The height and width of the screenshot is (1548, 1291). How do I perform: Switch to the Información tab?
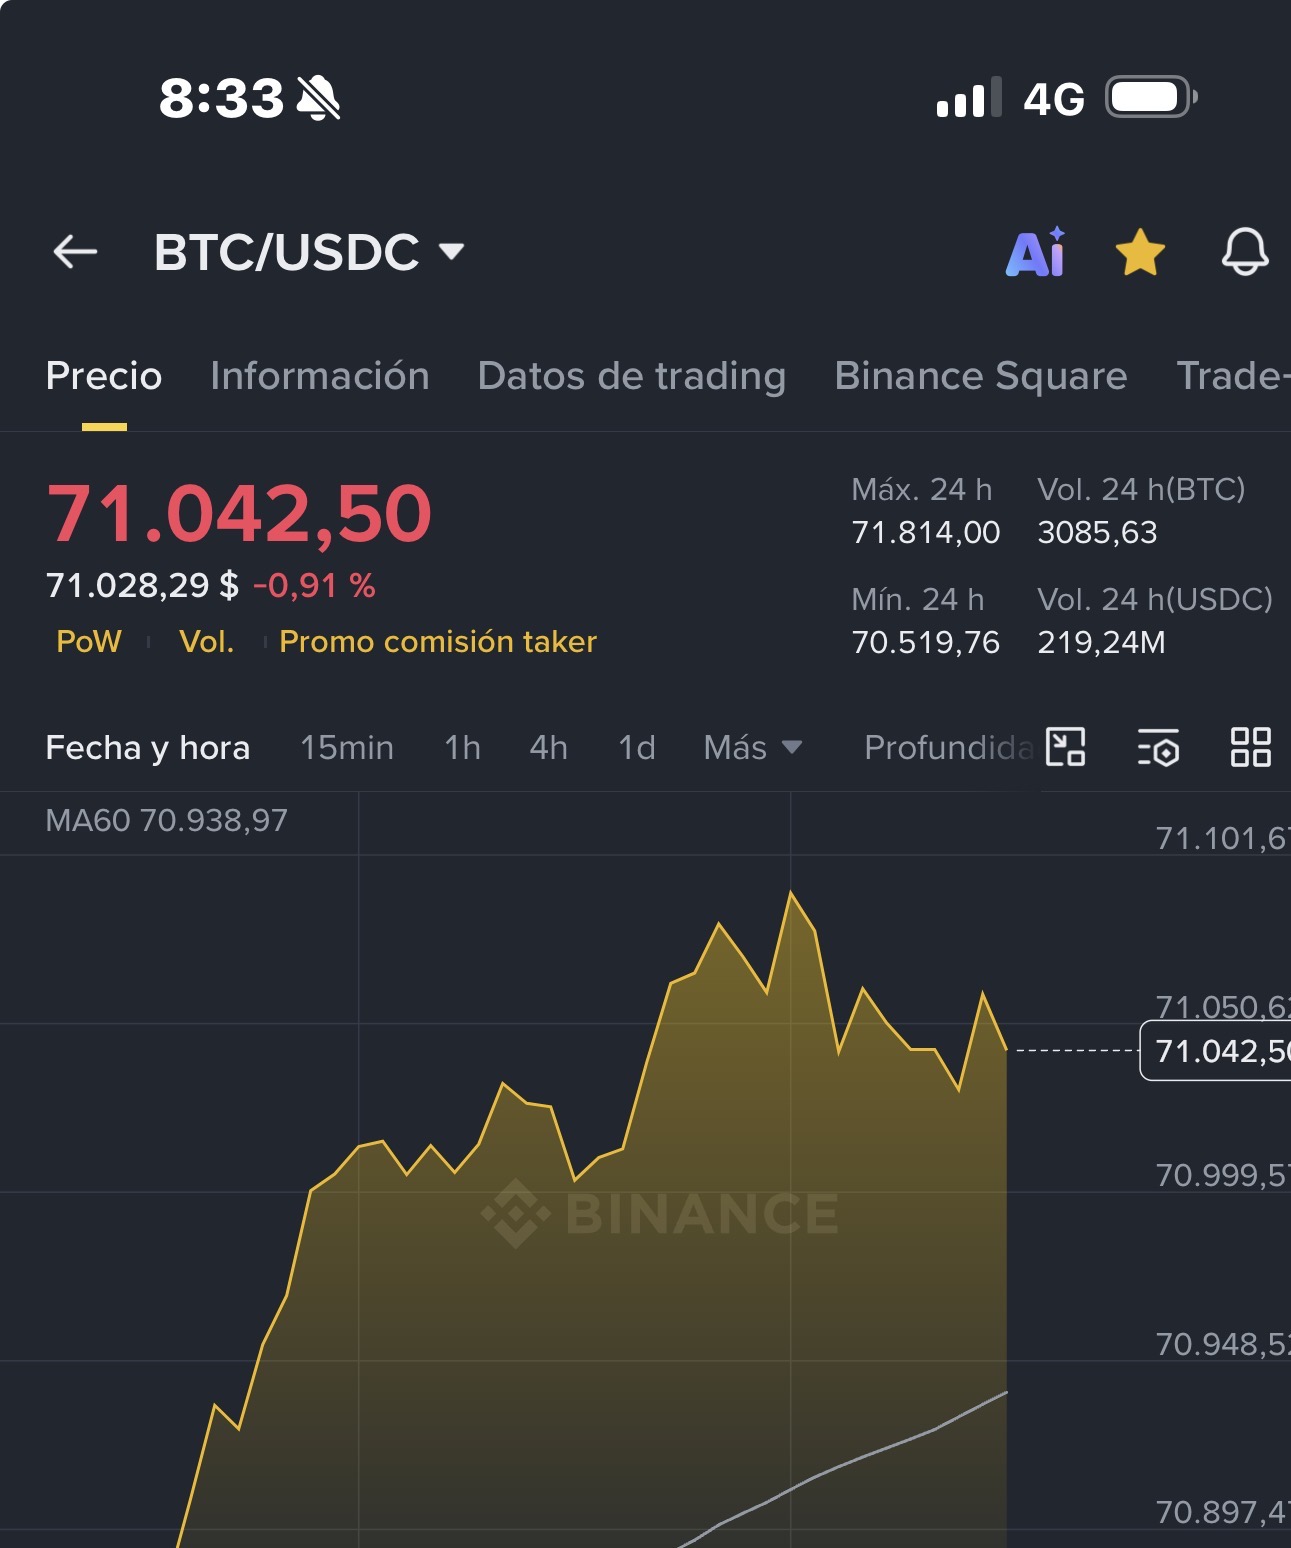pos(320,376)
